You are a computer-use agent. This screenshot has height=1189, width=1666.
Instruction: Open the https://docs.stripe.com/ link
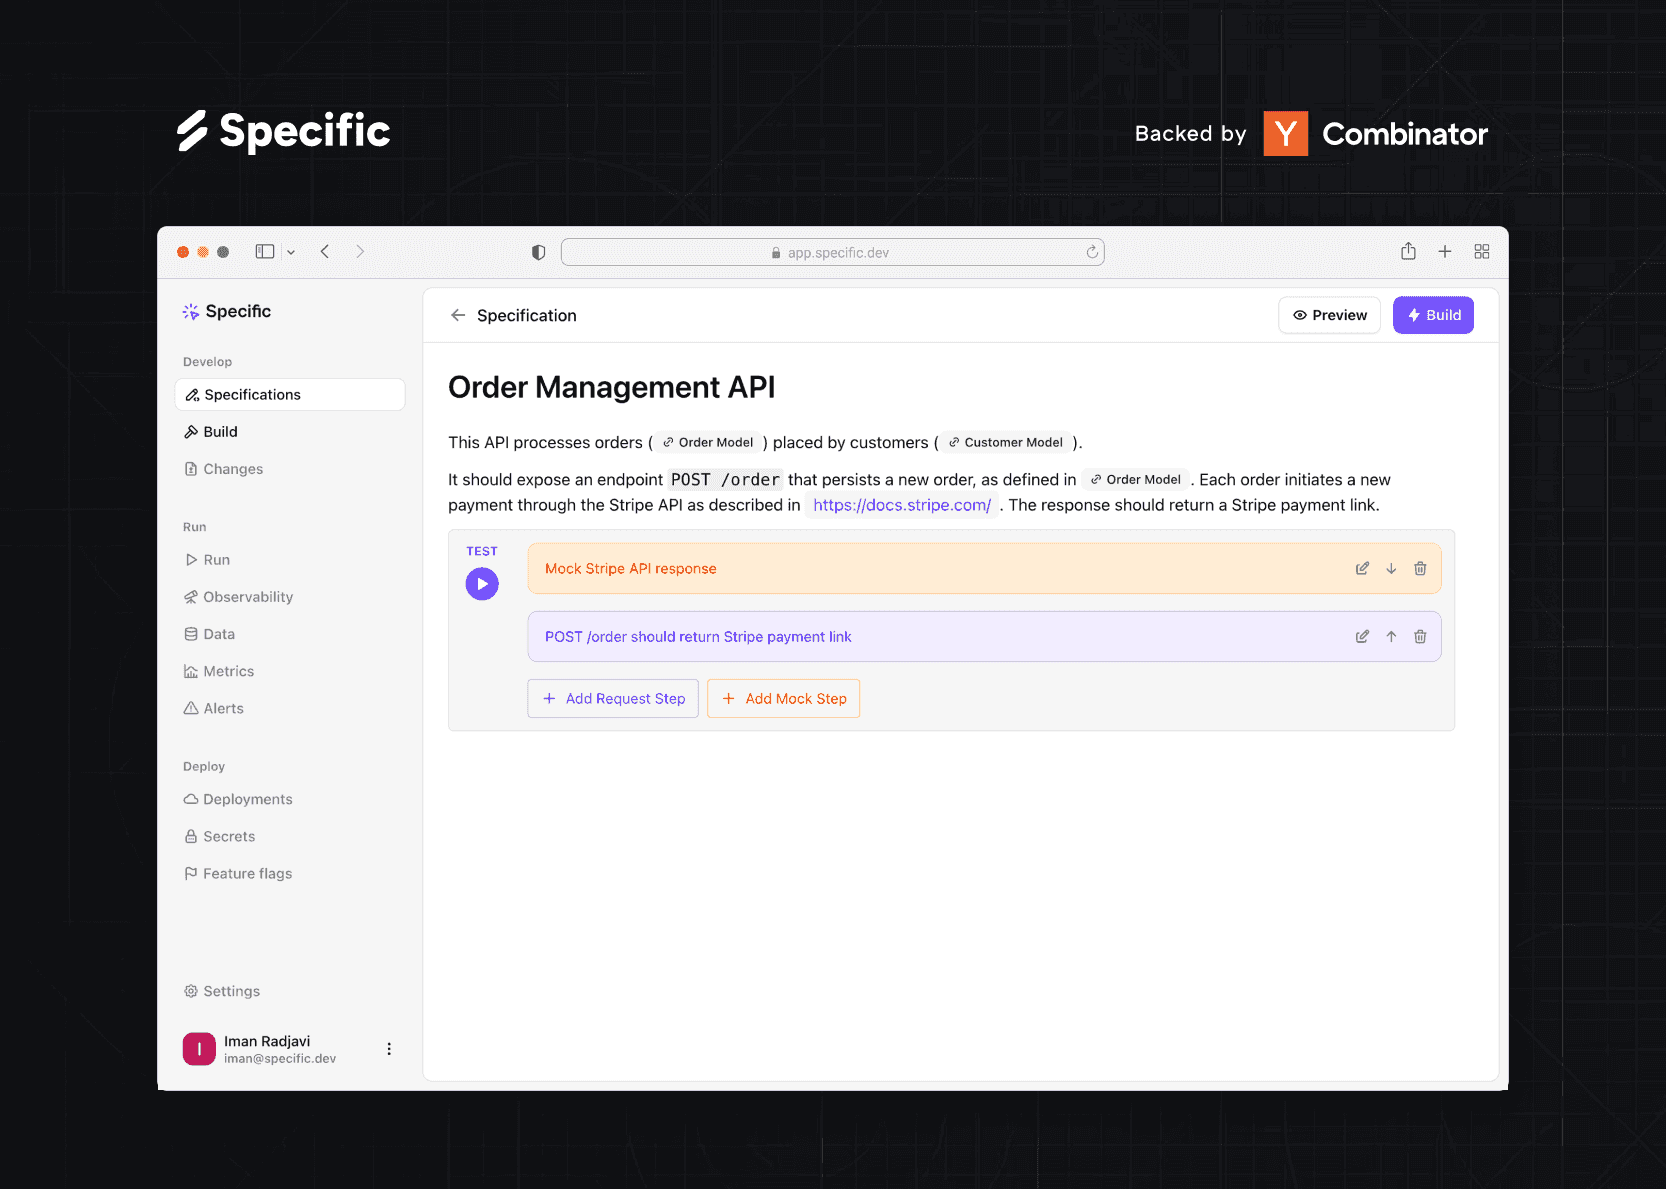click(x=901, y=504)
